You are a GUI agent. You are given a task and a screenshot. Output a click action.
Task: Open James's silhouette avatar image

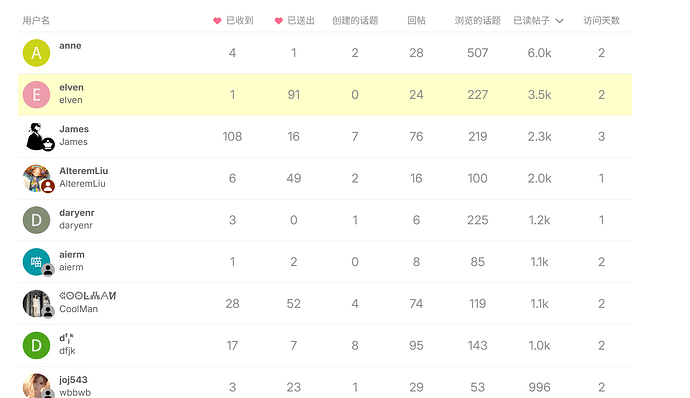(36, 136)
